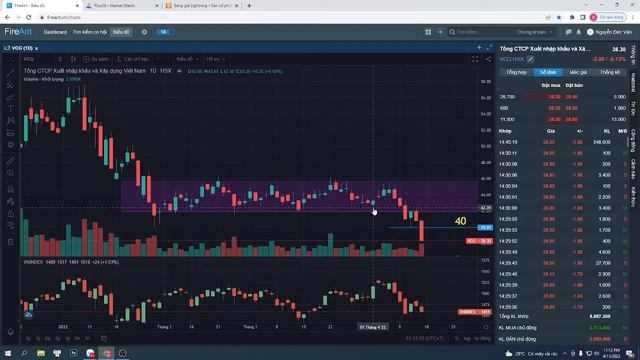Open the go to date calendar icon
Screen dimensions: 640x360
click(x=104, y=338)
